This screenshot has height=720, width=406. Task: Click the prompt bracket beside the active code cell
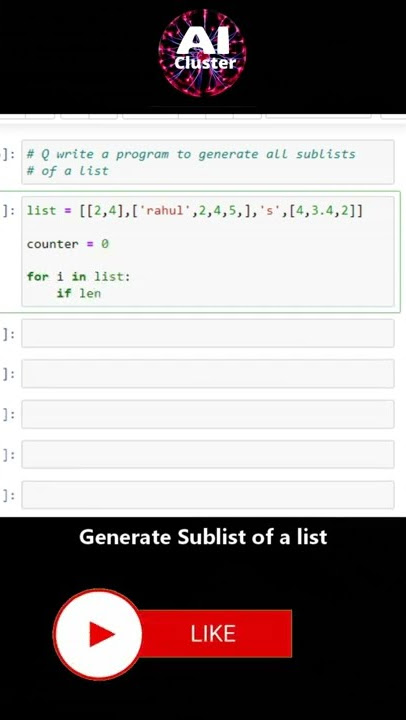8,211
